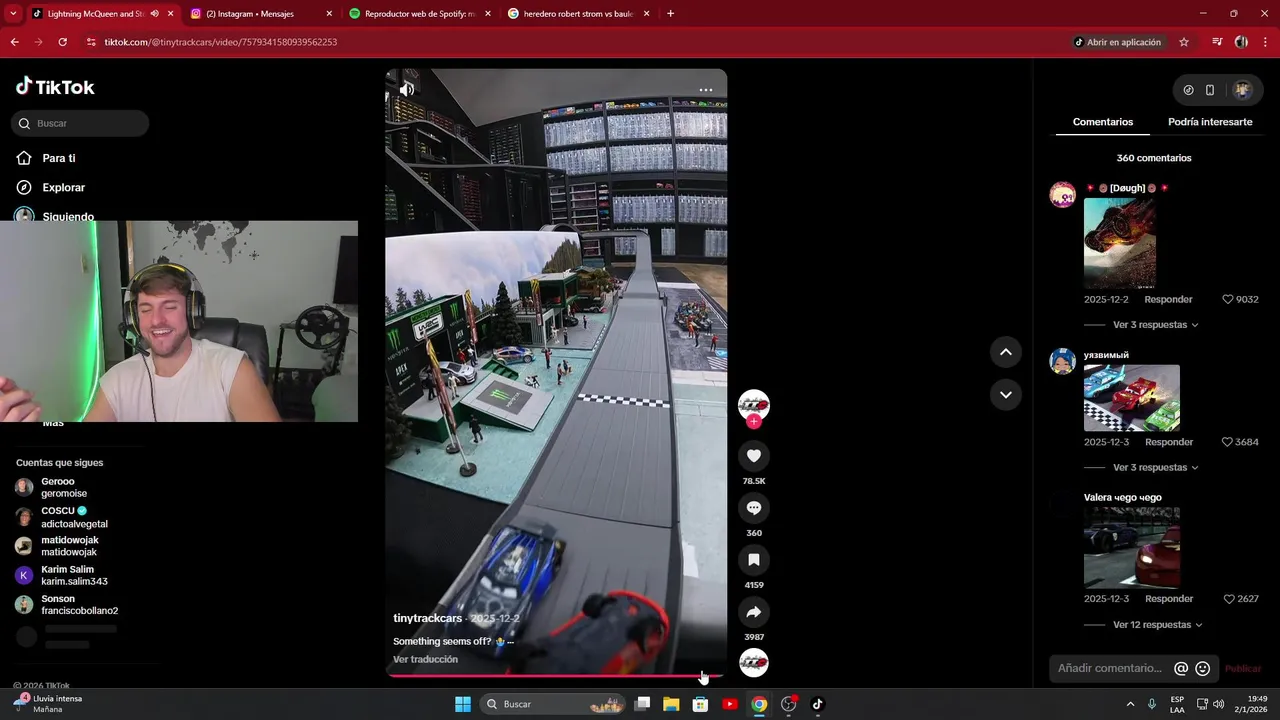This screenshot has height=720, width=1280.
Task: Like the video with heart icon
Action: pyautogui.click(x=754, y=456)
